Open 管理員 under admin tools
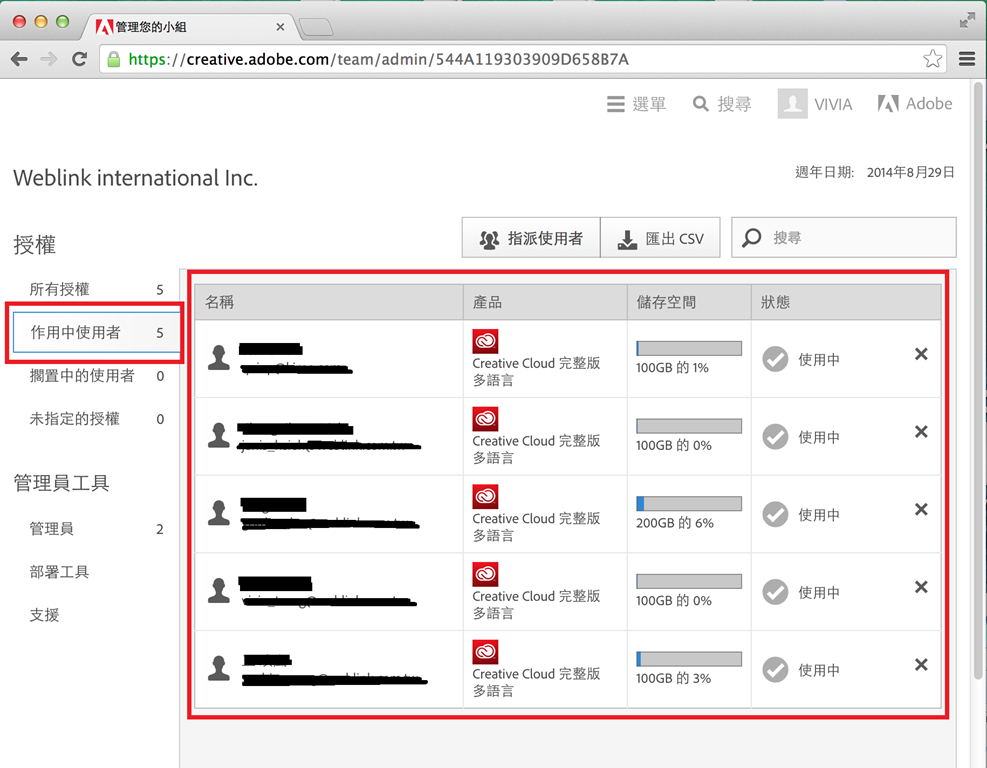Image resolution: width=987 pixels, height=768 pixels. [x=96, y=529]
